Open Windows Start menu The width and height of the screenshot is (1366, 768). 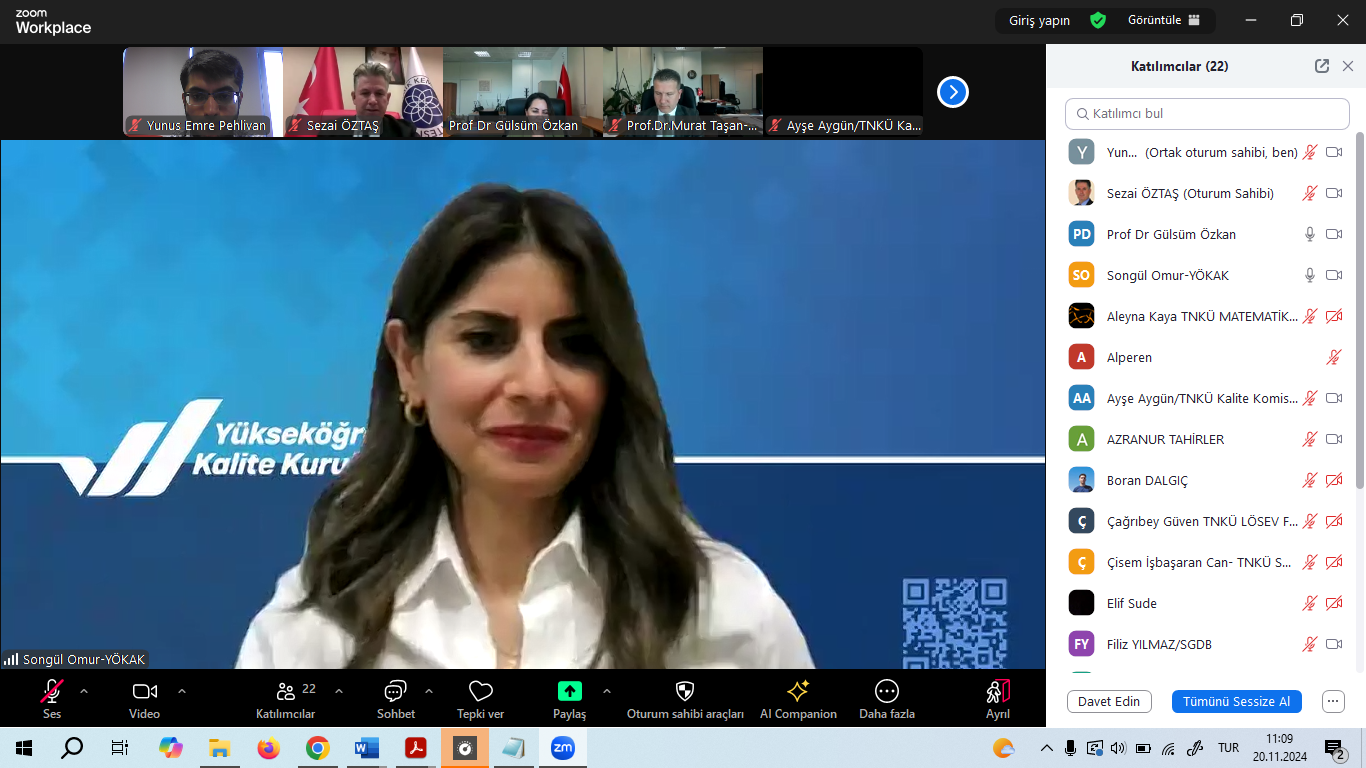pos(24,748)
